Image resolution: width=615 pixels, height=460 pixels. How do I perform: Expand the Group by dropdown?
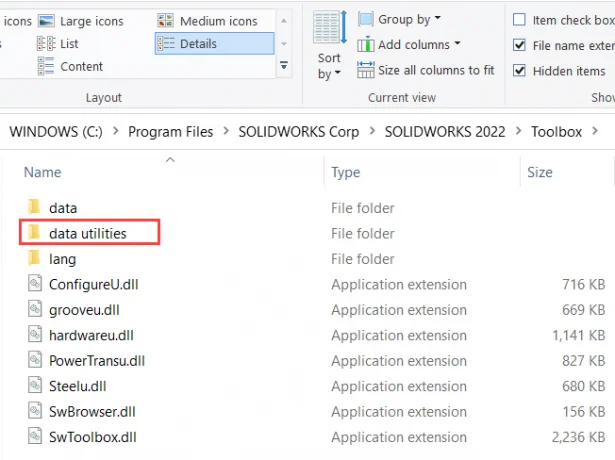tap(400, 19)
